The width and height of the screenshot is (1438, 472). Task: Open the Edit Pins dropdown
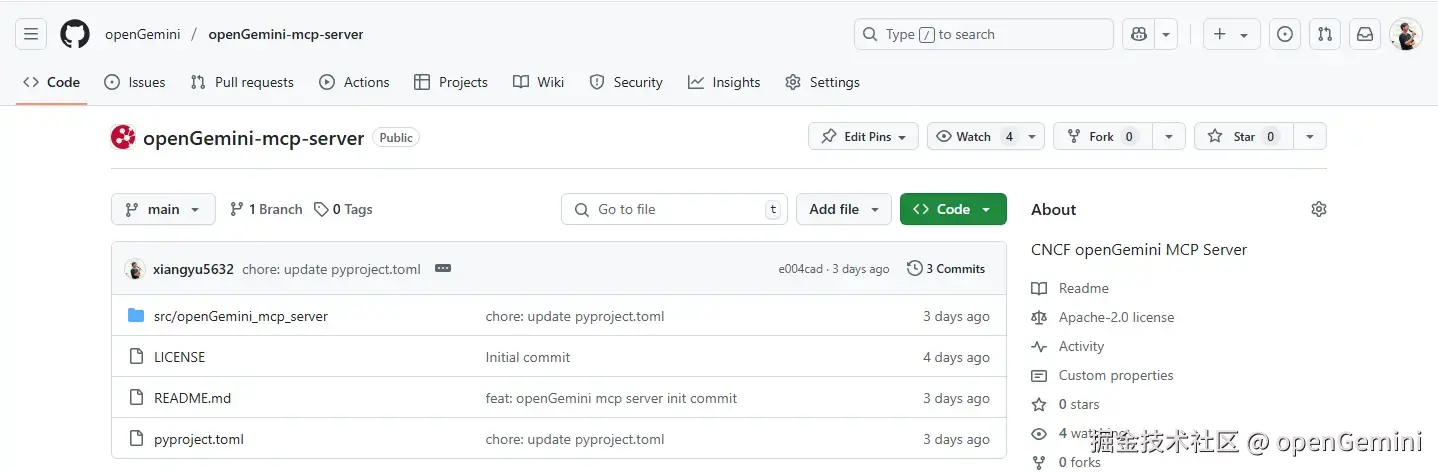click(863, 137)
